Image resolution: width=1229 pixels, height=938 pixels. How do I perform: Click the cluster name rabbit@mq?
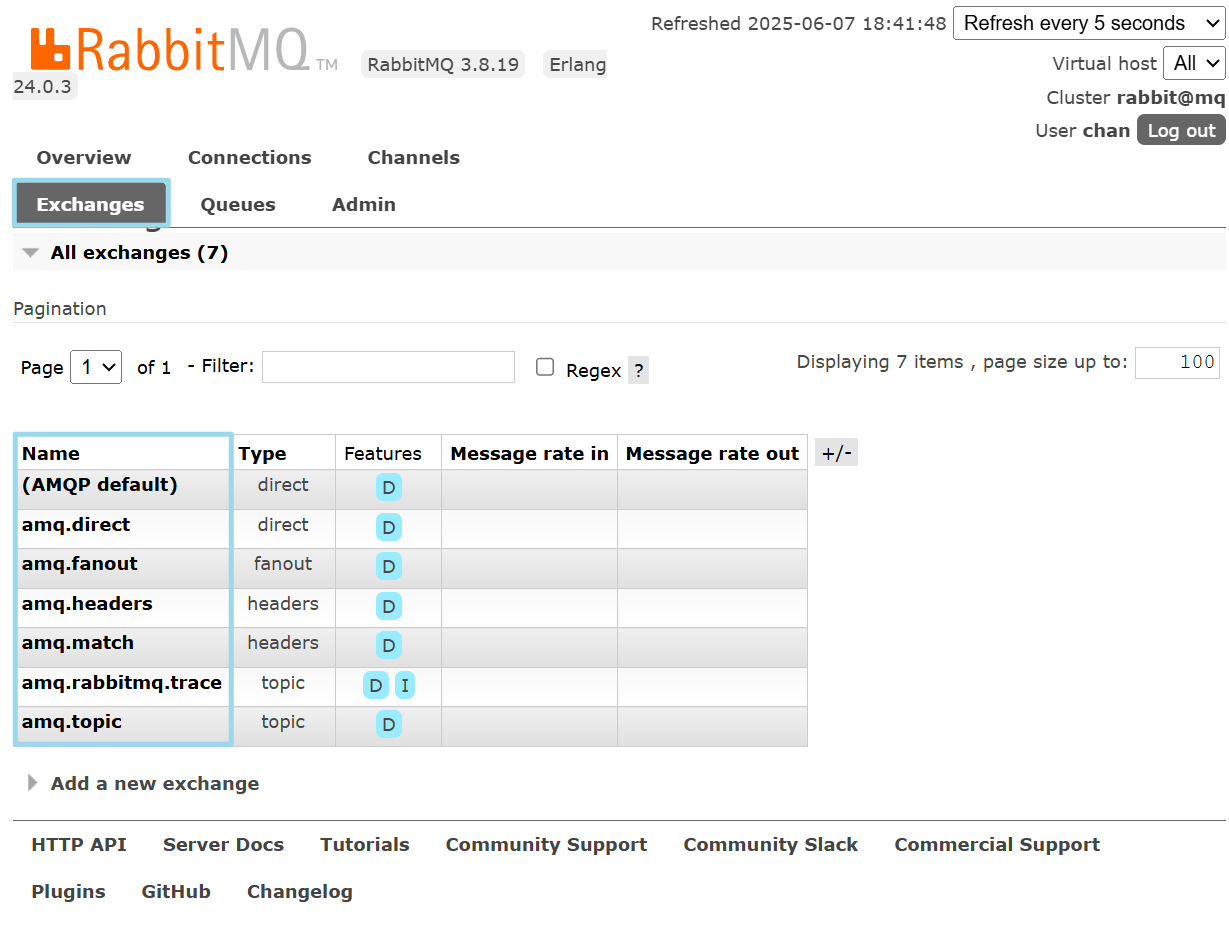click(x=1171, y=98)
